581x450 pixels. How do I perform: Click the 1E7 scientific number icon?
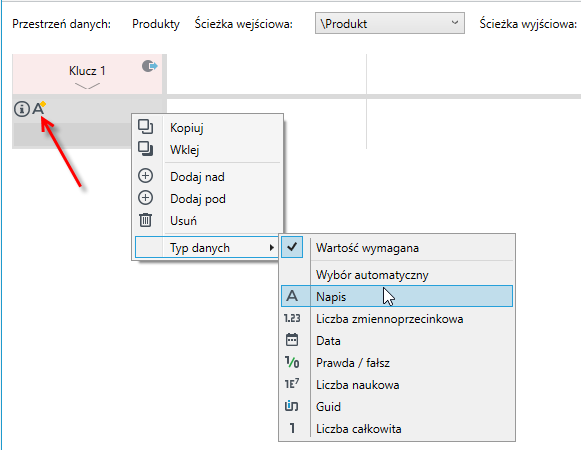click(292, 384)
